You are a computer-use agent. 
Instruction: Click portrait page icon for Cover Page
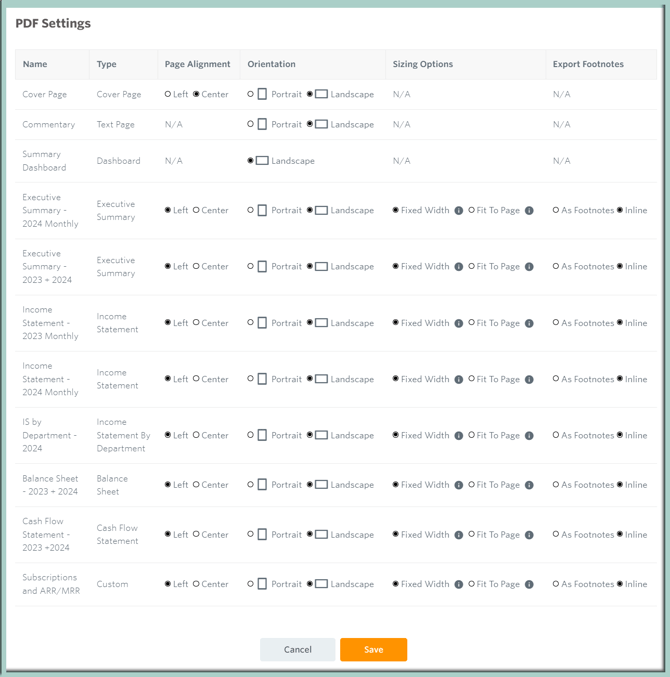[262, 94]
